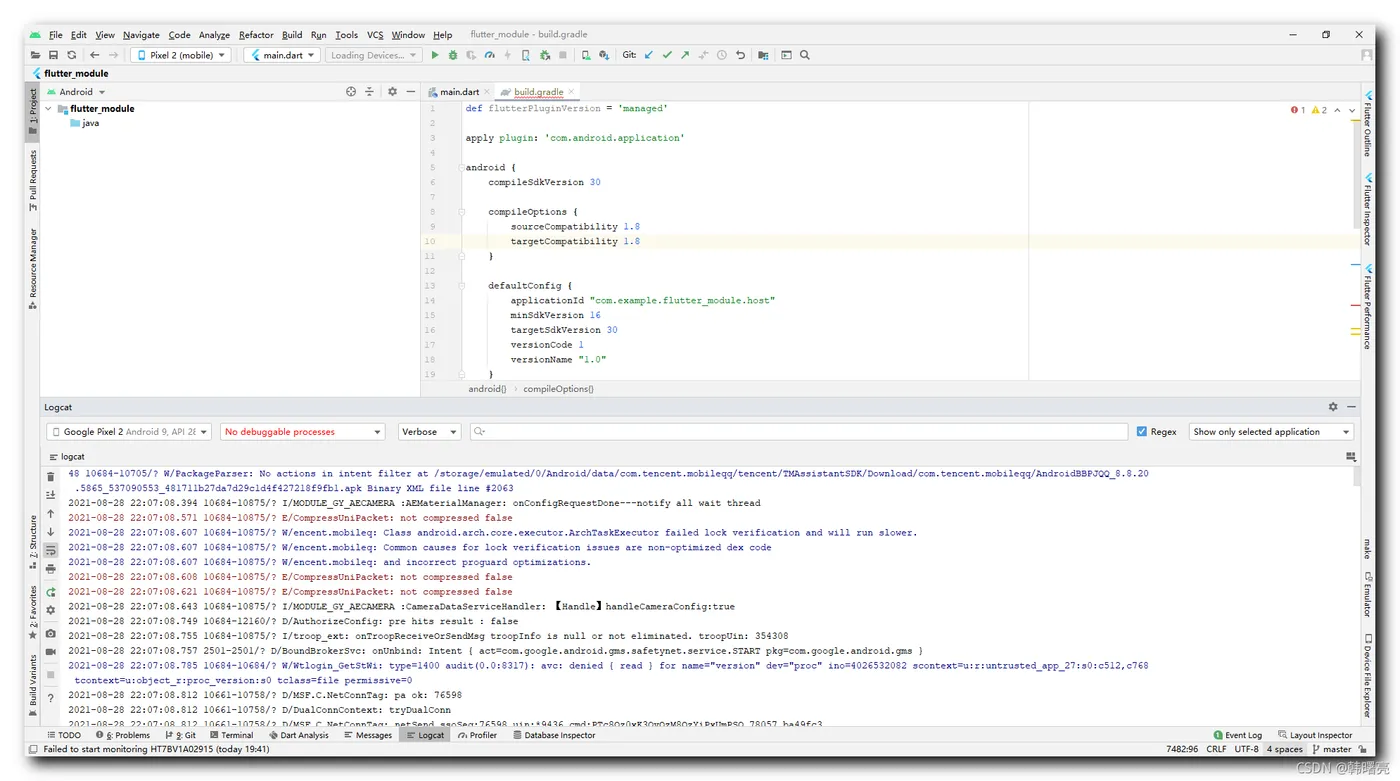
Task: Run the app with green play button
Action: coord(435,55)
